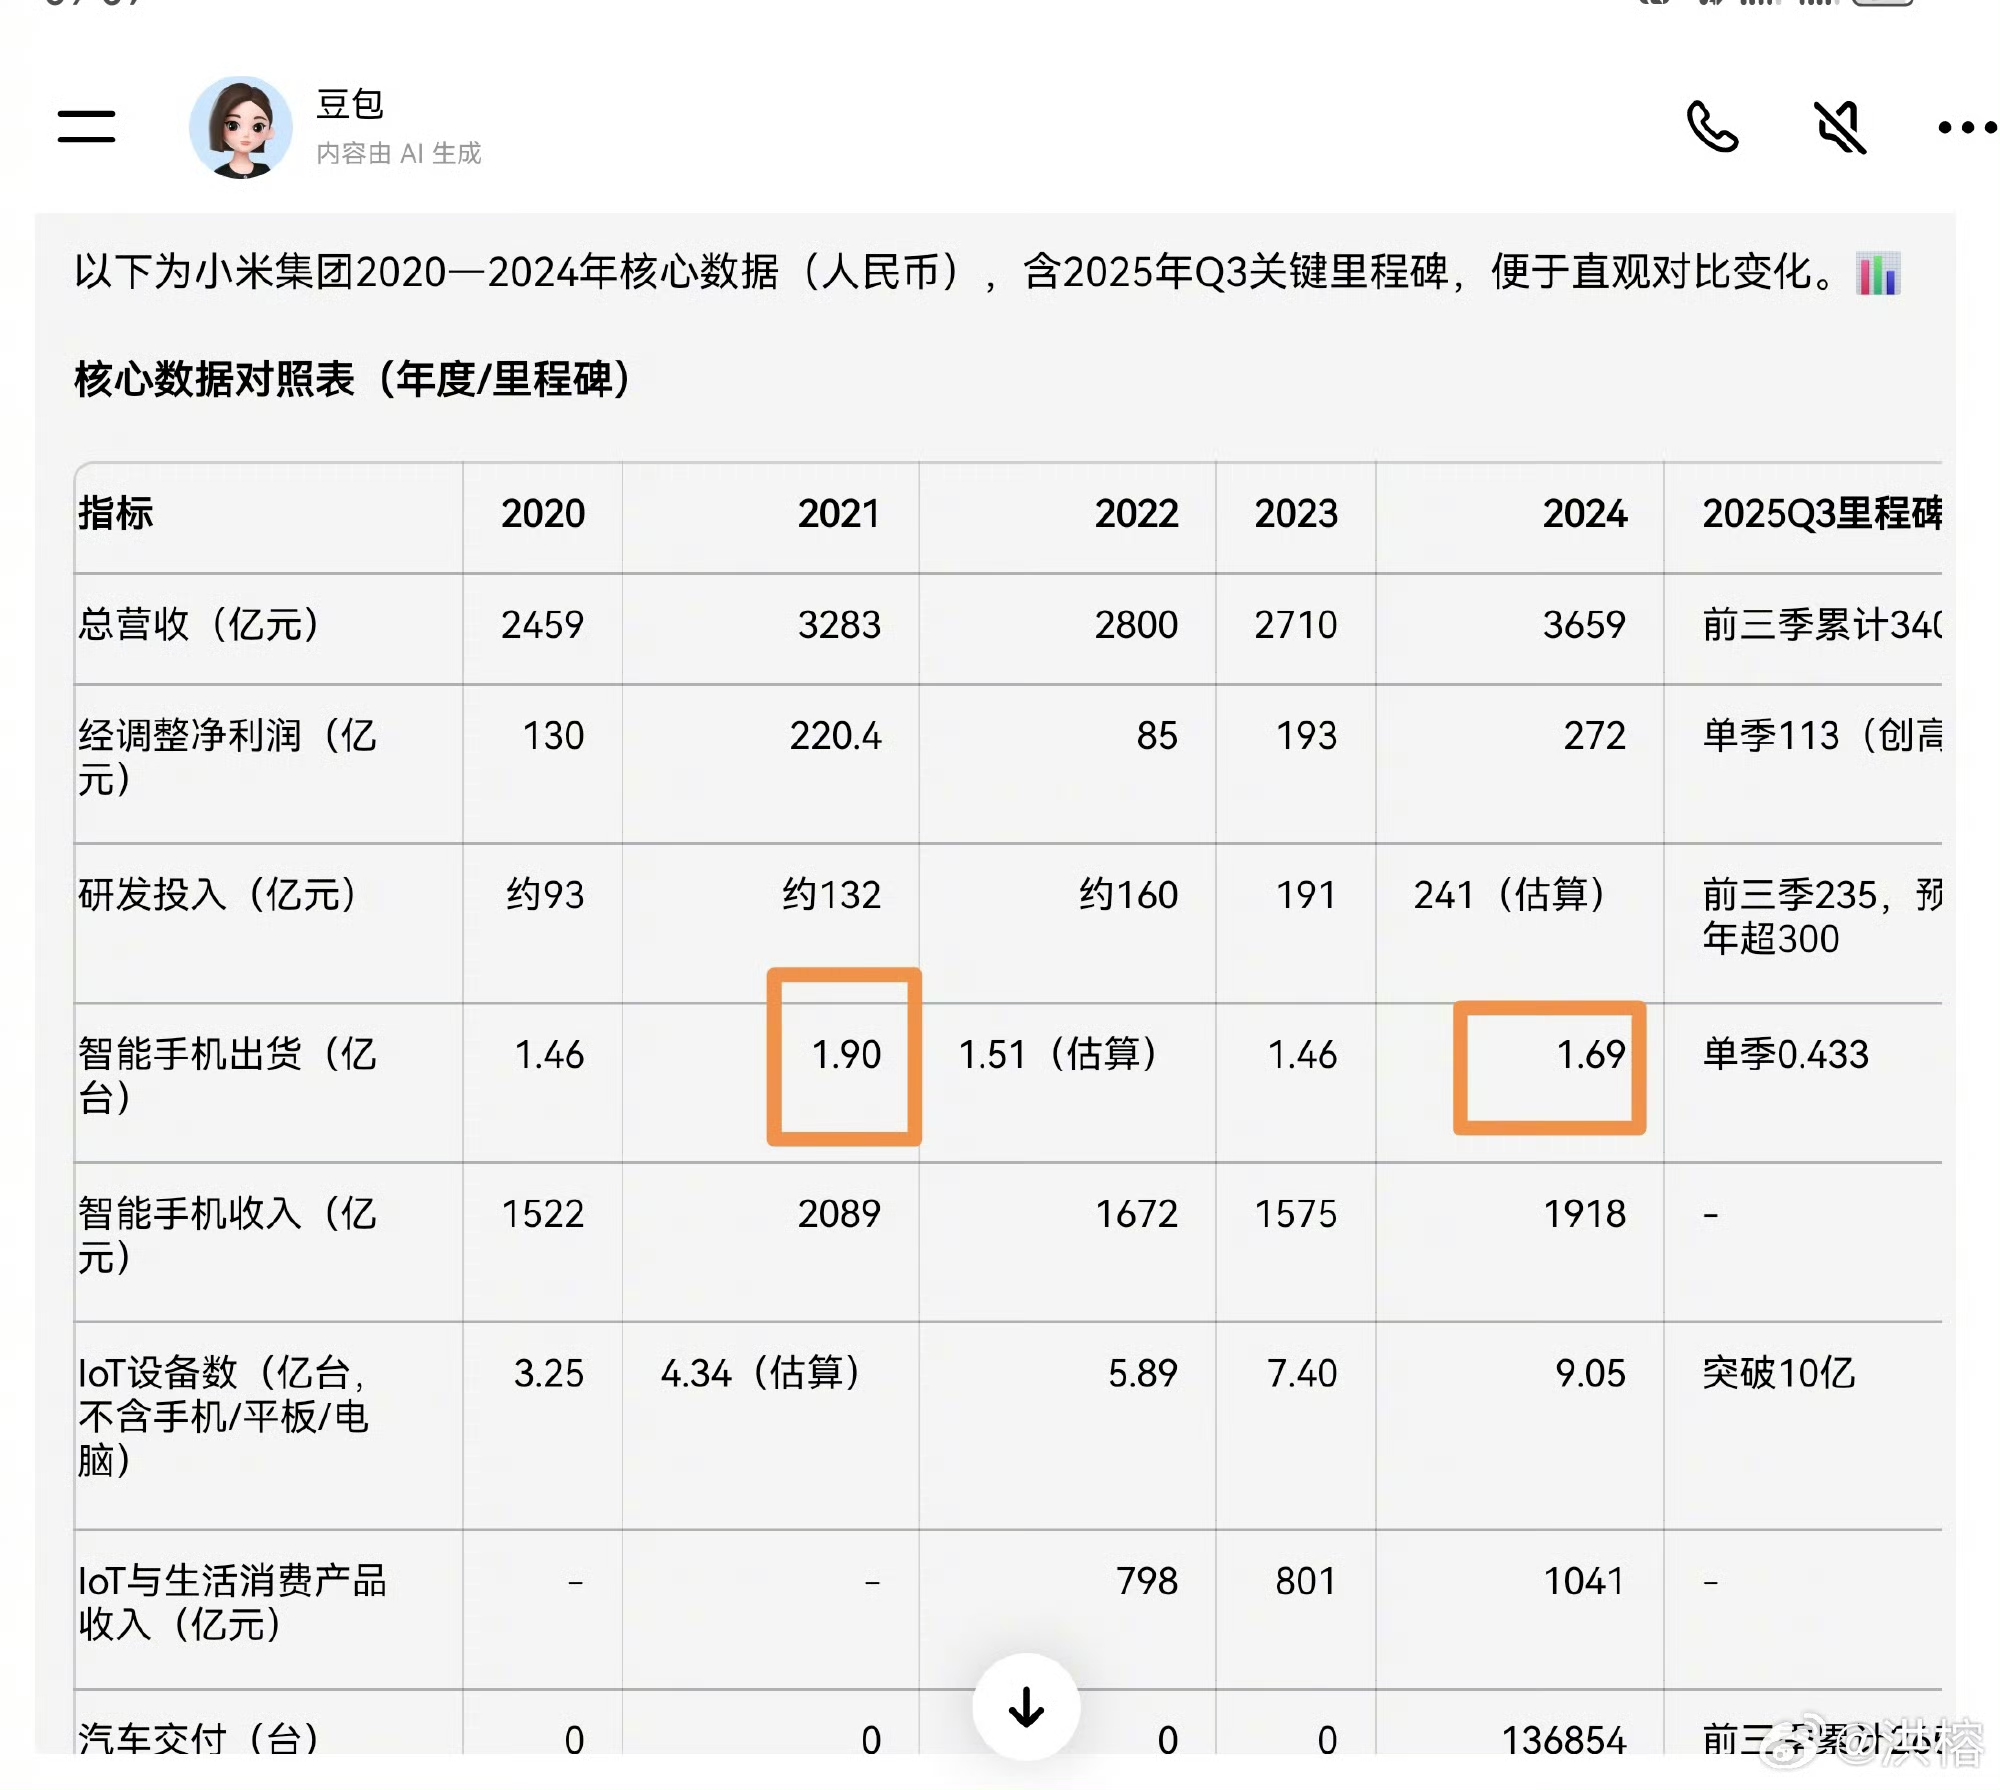Start a voice call with 豆包

point(1712,127)
